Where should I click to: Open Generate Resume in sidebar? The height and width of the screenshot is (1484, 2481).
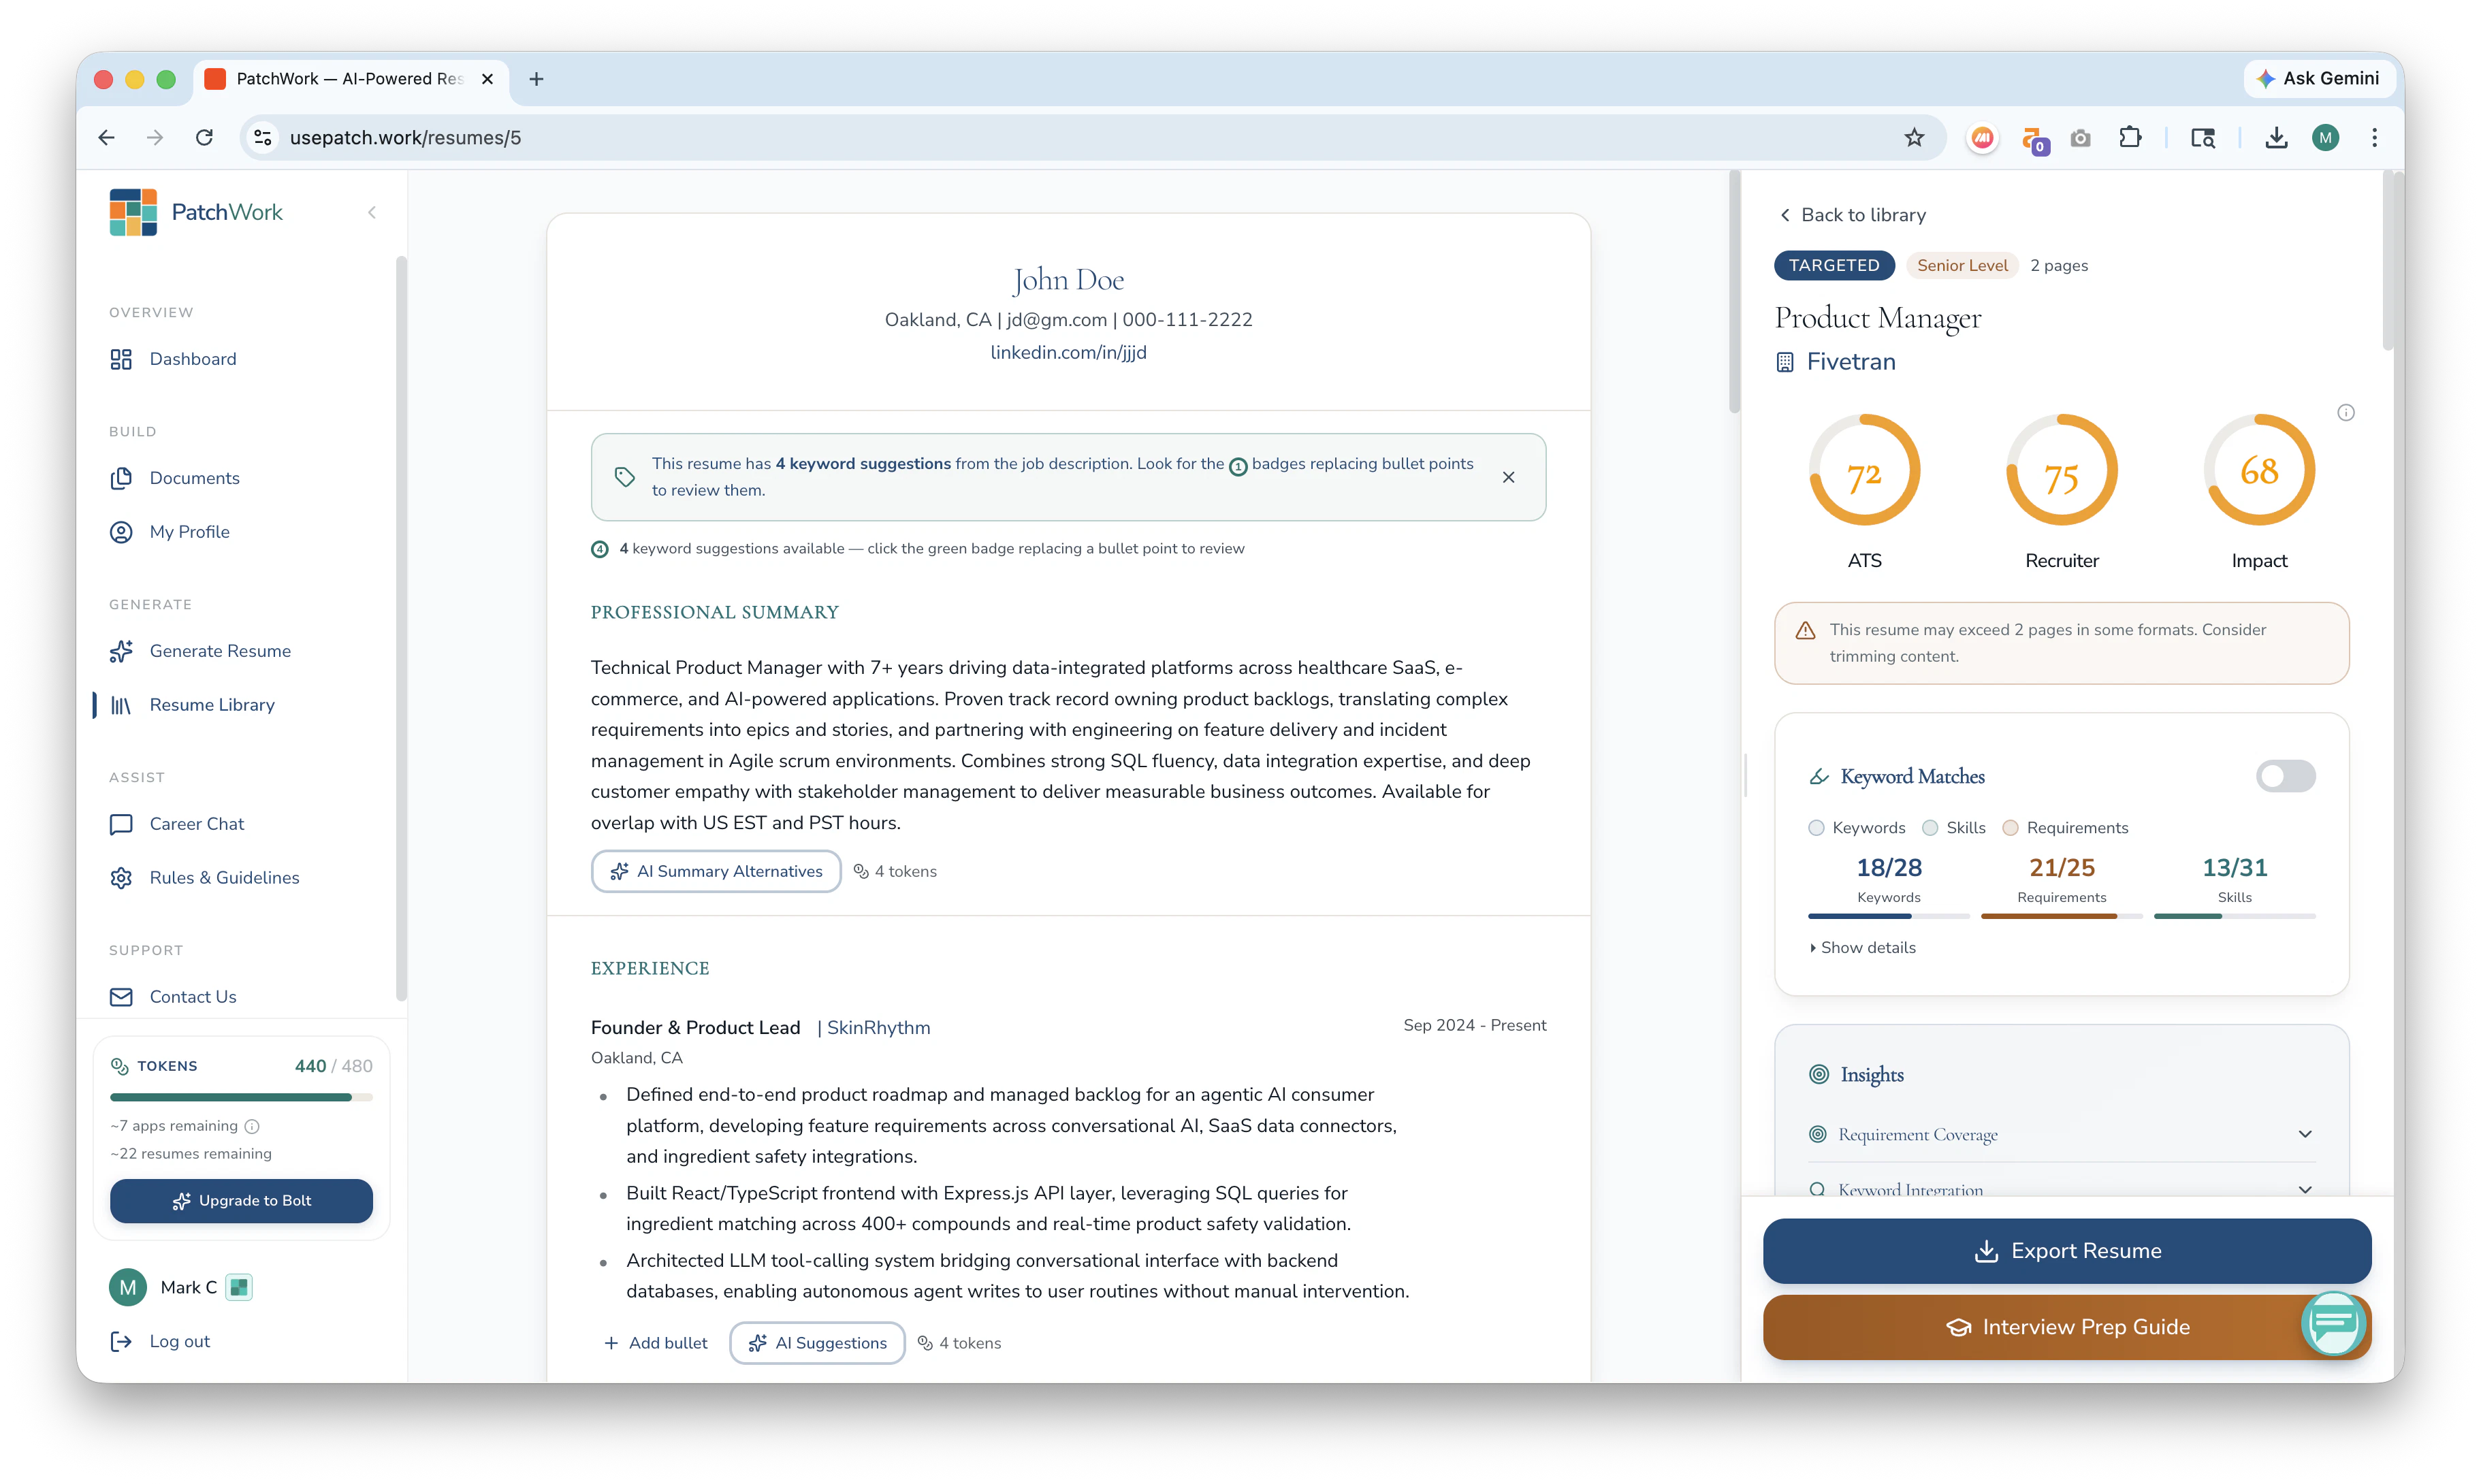point(220,651)
